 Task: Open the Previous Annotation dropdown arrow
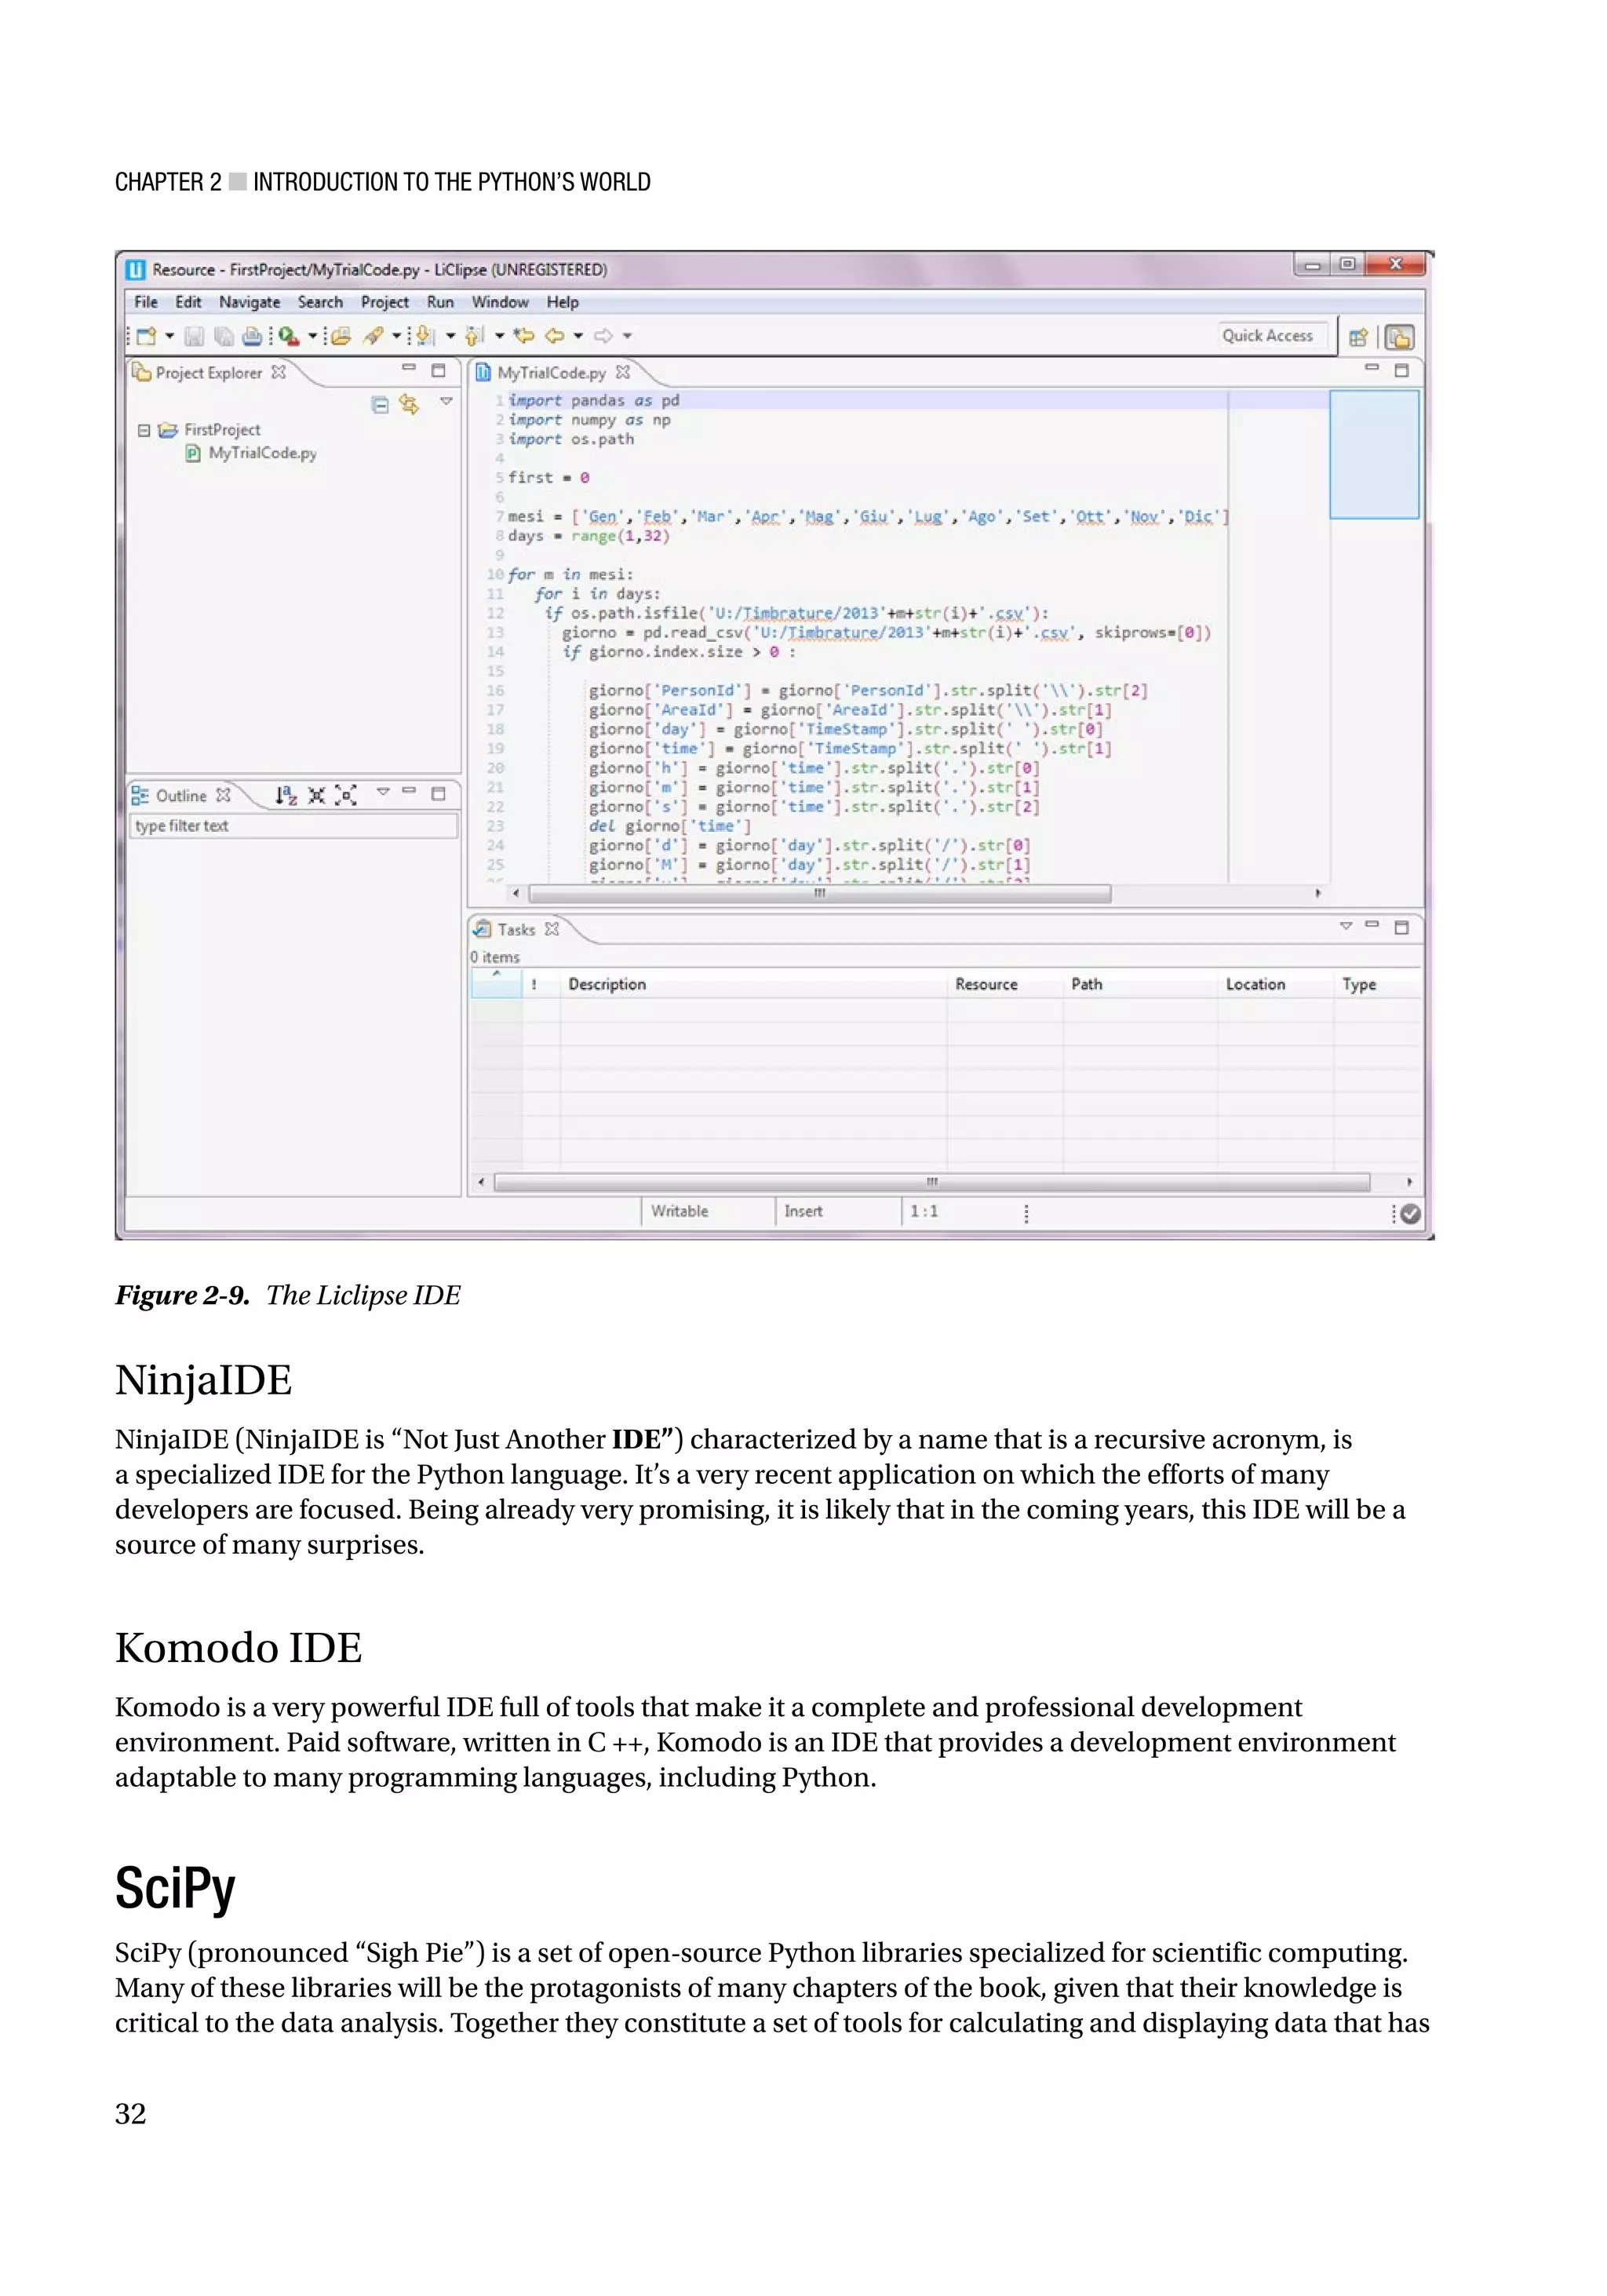click(500, 336)
